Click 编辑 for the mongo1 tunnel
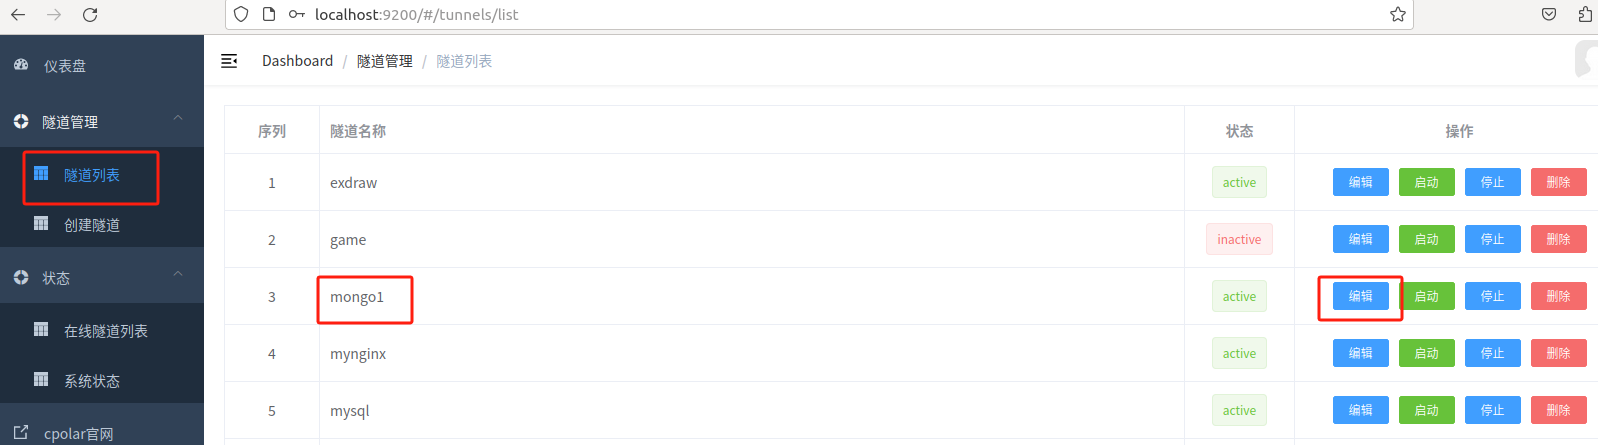This screenshot has width=1598, height=445. pos(1360,296)
